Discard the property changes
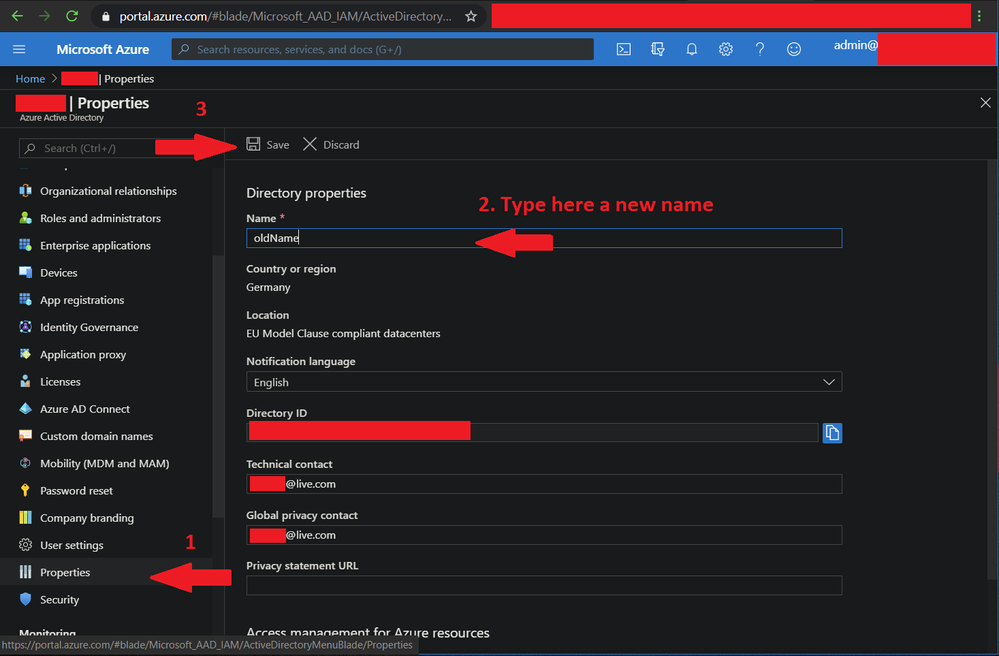 click(x=331, y=145)
